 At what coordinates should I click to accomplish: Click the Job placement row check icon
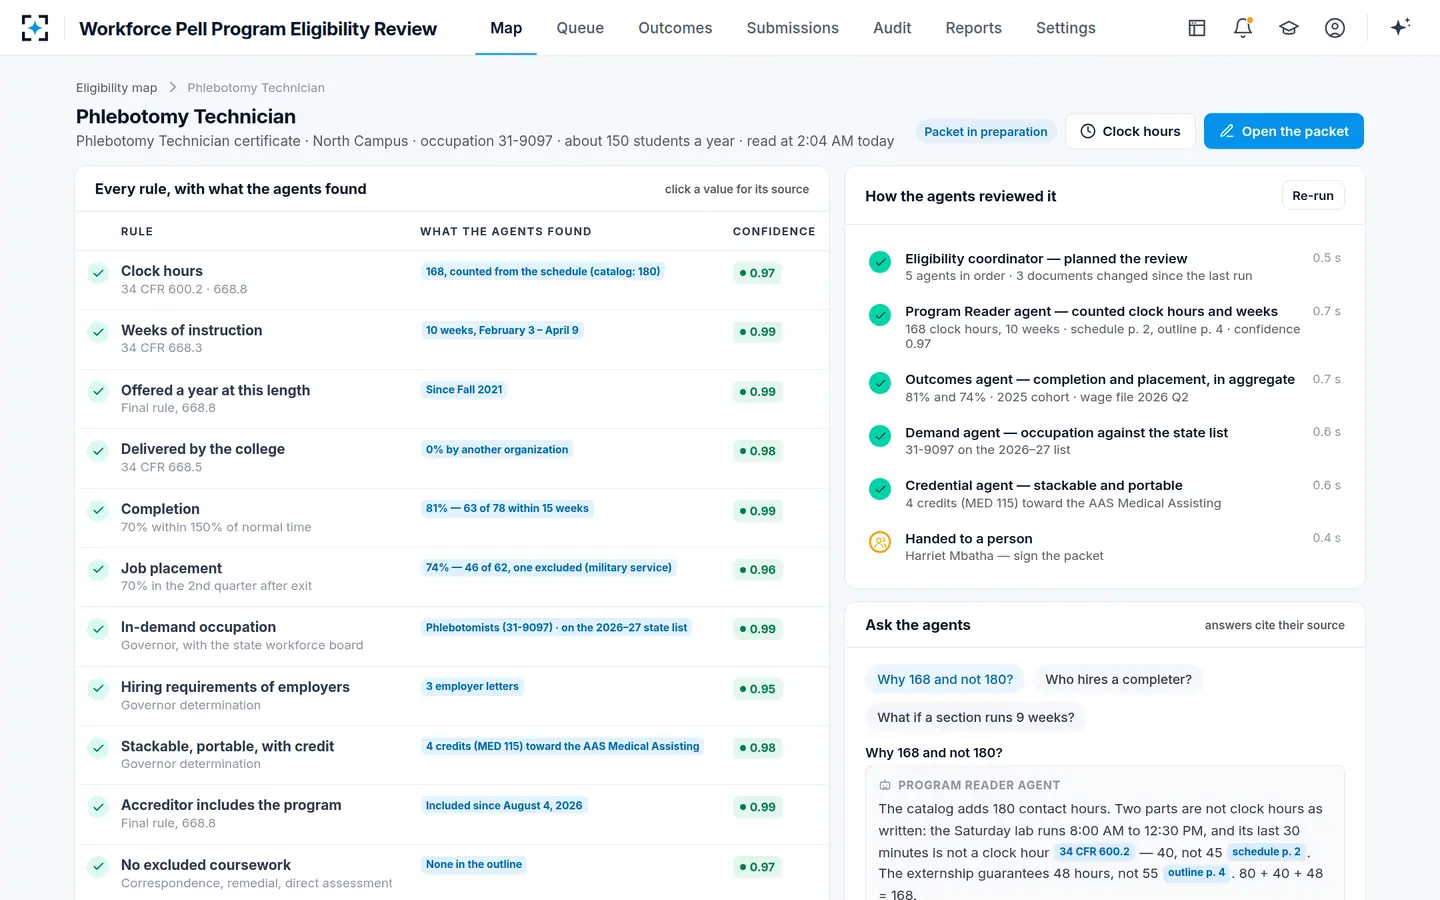tap(98, 570)
